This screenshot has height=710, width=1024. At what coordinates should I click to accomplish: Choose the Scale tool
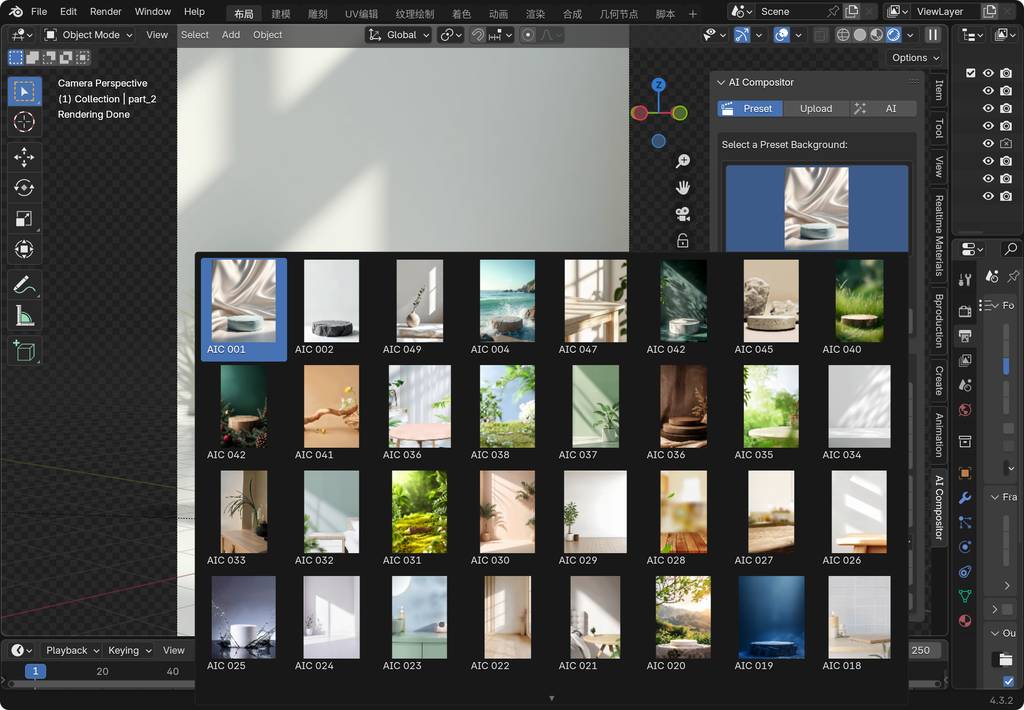(x=25, y=219)
